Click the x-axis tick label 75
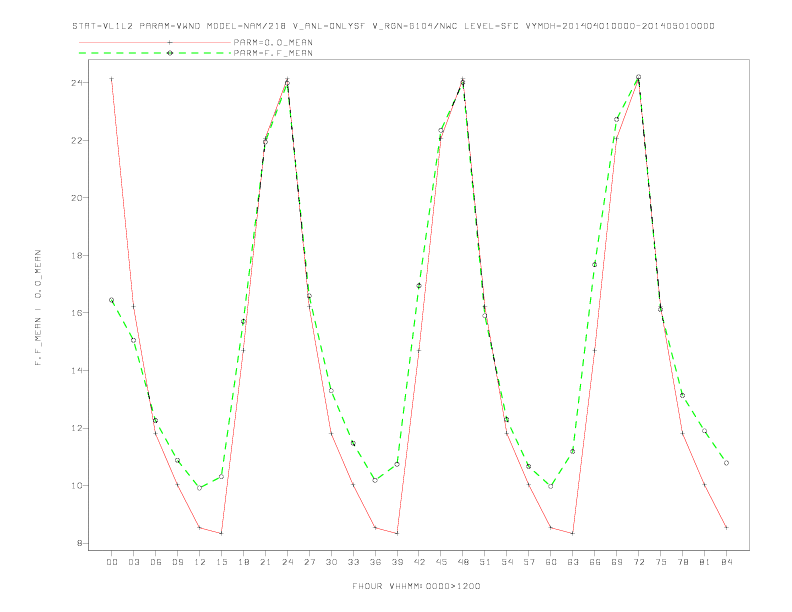The image size is (792, 612). tap(661, 562)
